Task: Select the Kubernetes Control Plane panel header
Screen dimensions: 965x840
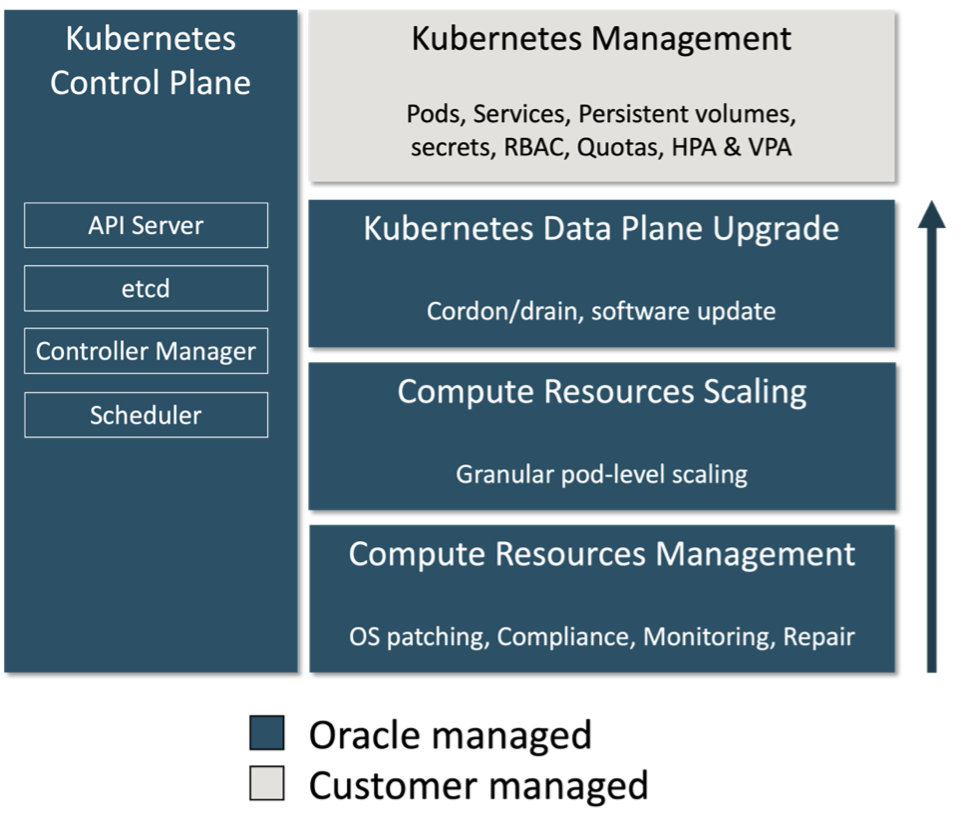Action: [x=150, y=60]
